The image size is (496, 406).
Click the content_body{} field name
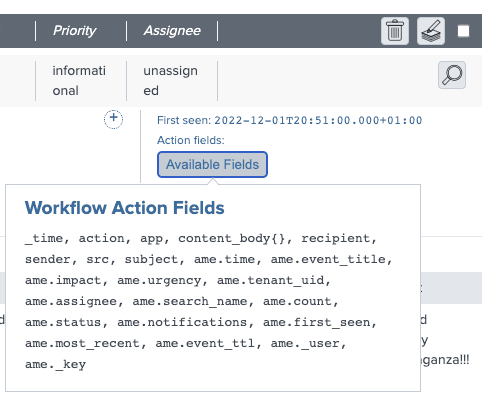pyautogui.click(x=231, y=238)
